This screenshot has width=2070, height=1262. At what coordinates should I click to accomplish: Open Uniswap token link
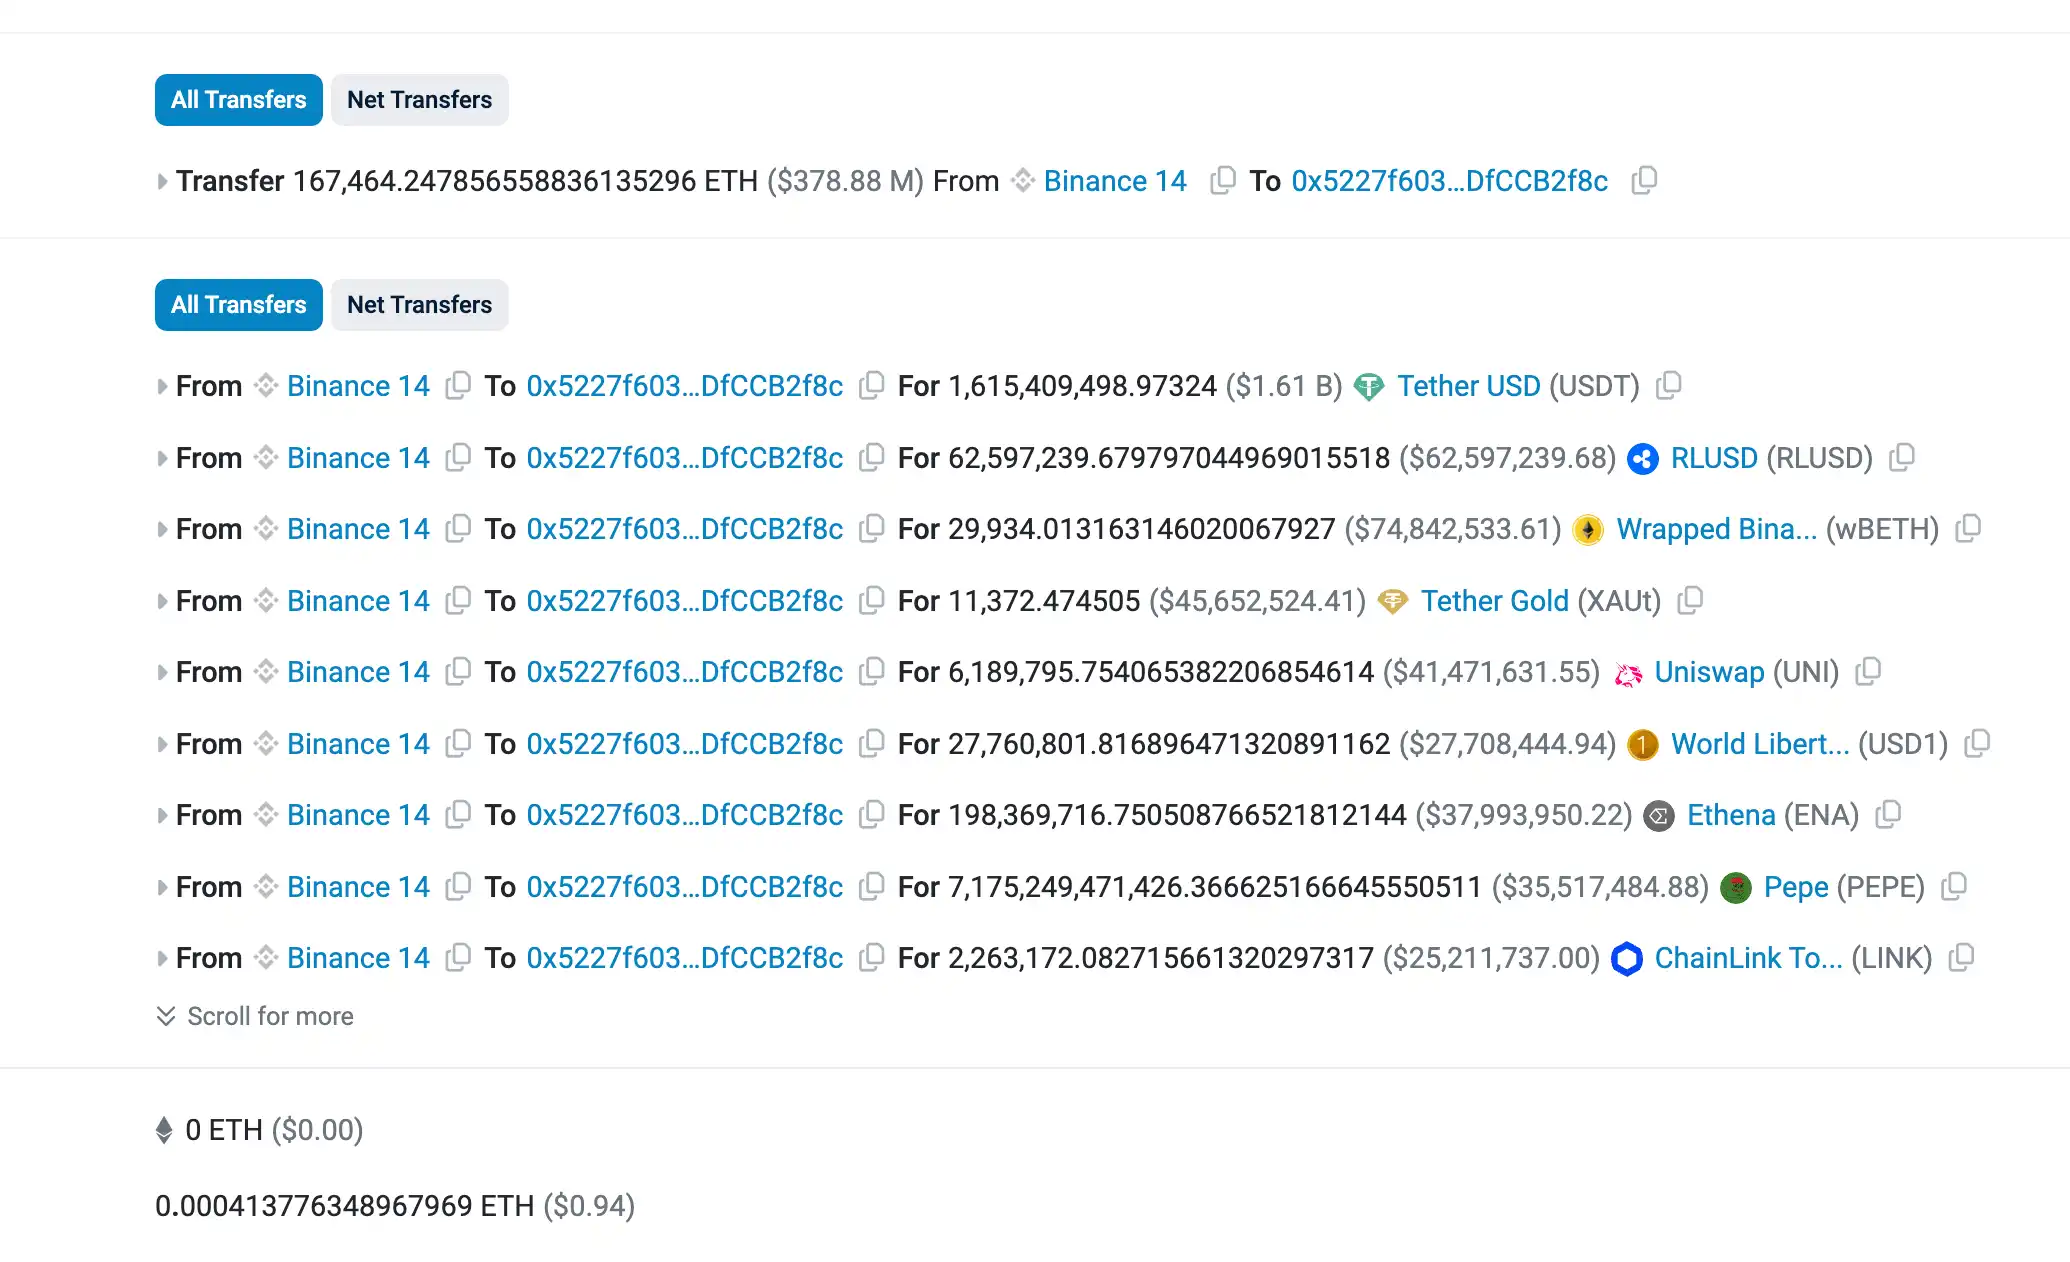pyautogui.click(x=1709, y=672)
